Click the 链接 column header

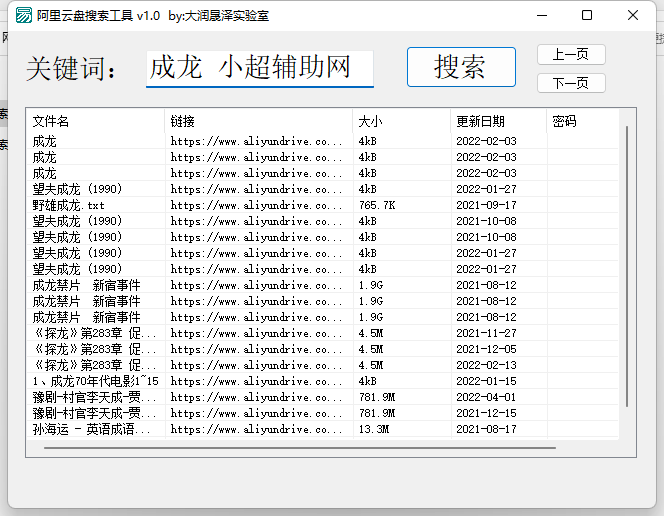pyautogui.click(x=258, y=121)
